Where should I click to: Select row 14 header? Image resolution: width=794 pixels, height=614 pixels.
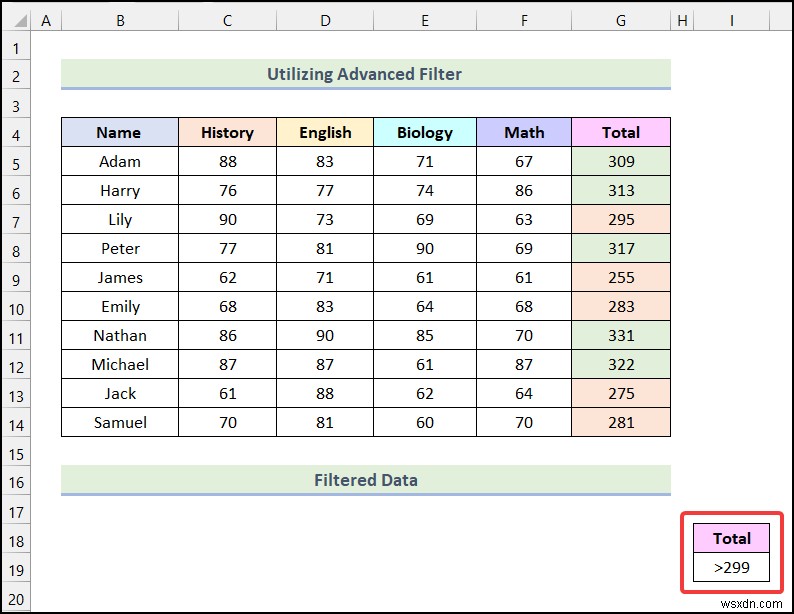(x=16, y=425)
